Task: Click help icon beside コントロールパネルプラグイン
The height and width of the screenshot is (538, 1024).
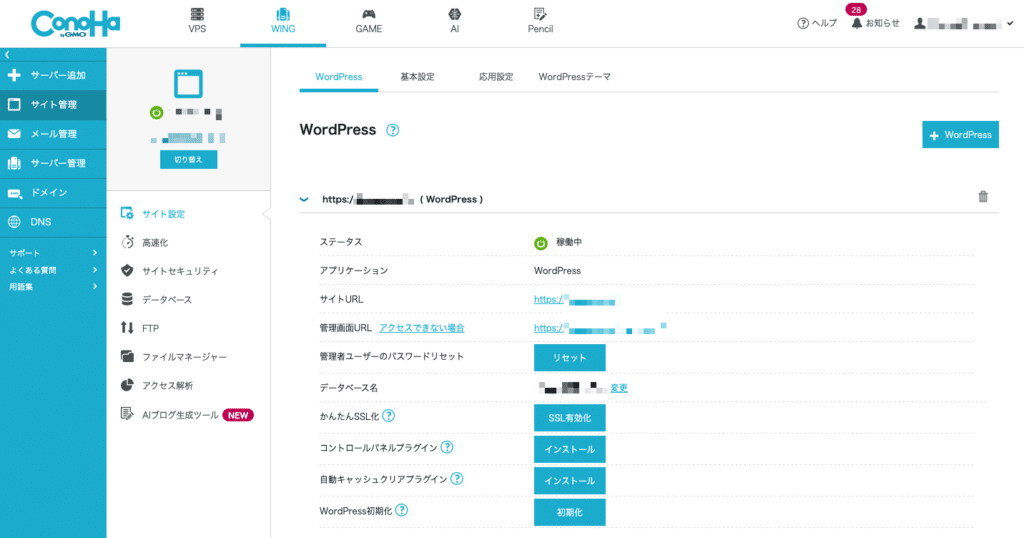Action: click(x=447, y=447)
